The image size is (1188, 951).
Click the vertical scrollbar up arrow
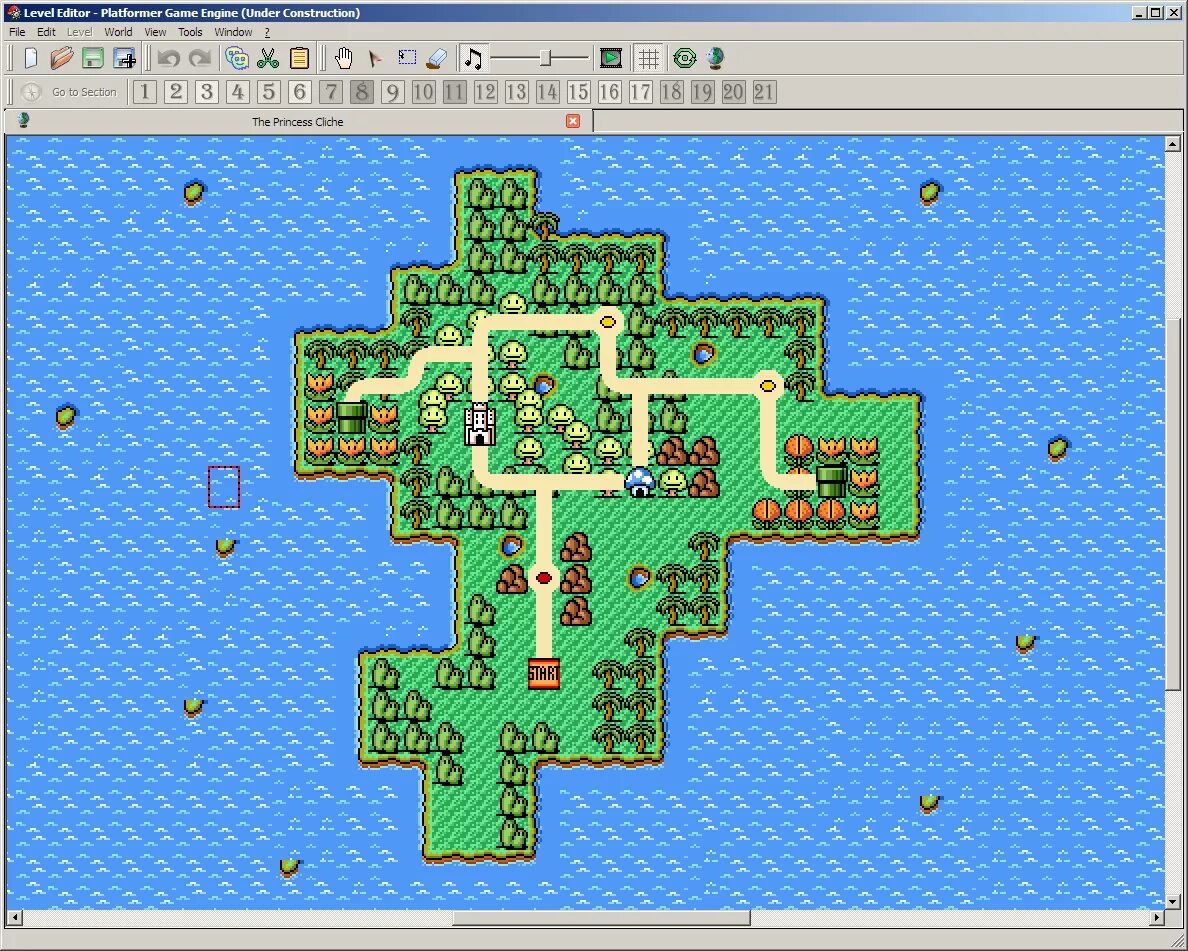coord(1173,143)
